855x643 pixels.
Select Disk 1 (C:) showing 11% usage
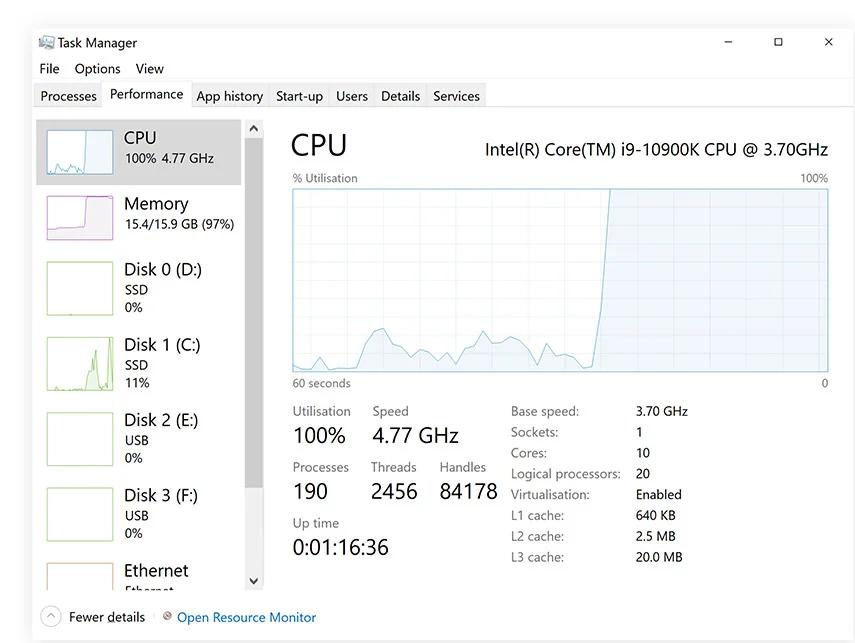click(x=138, y=363)
